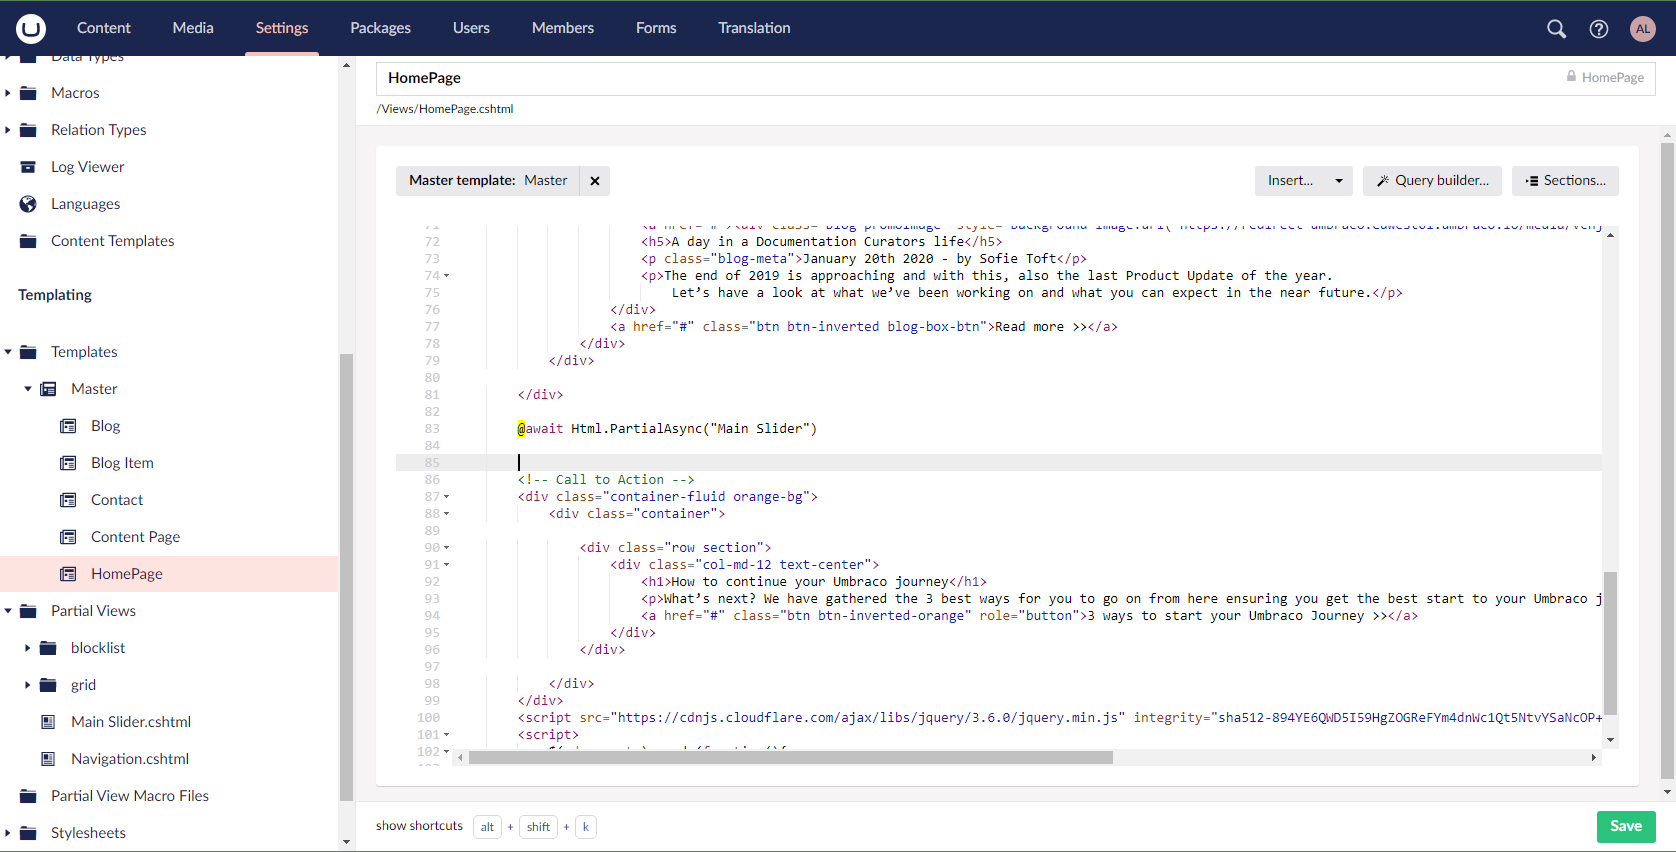Select the Log Viewer icon
This screenshot has width=1676, height=852.
point(28,167)
